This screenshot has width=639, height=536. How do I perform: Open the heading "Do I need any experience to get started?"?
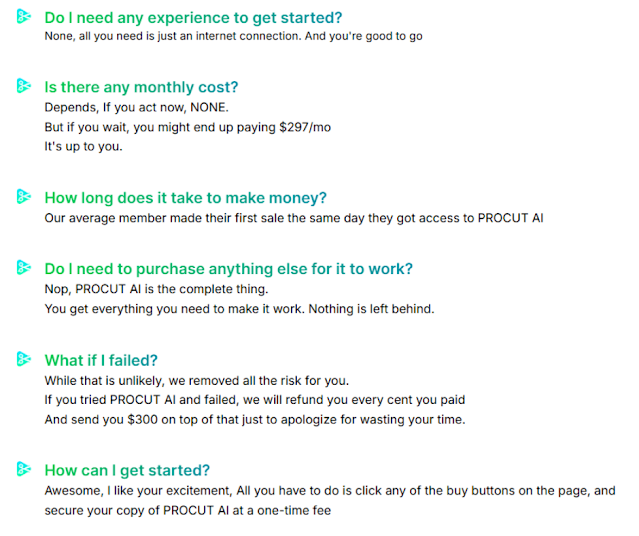[x=193, y=18]
